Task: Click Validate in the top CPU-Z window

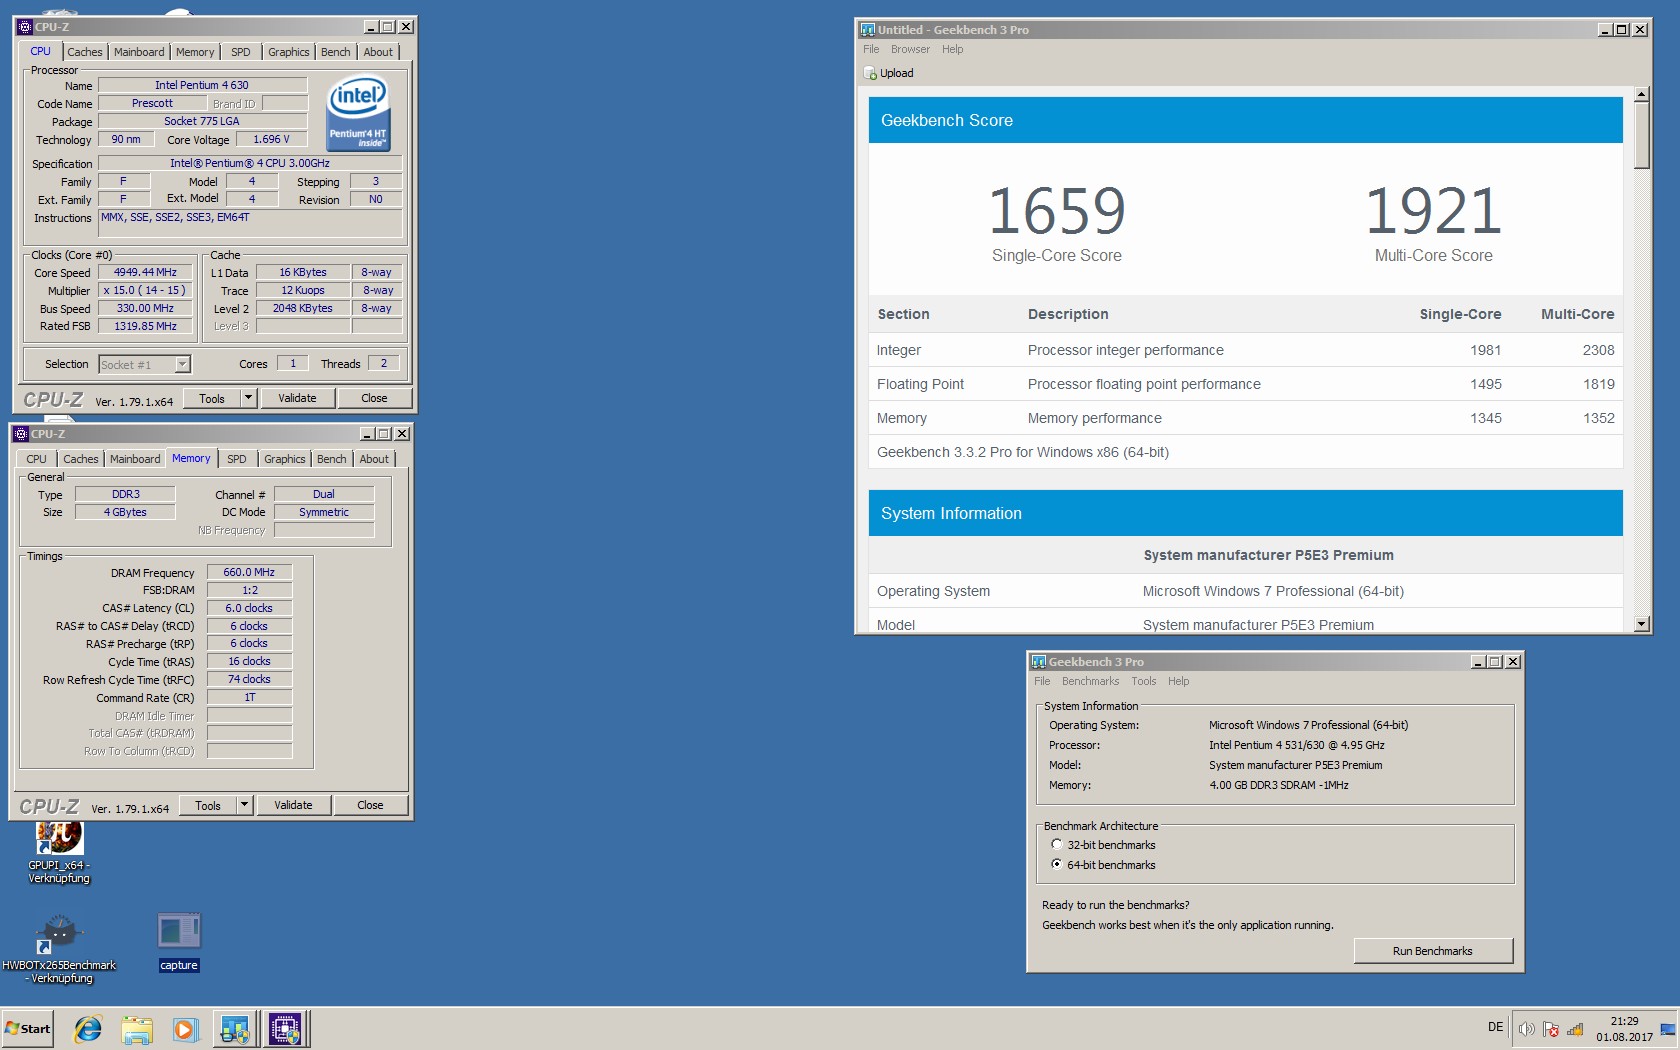Action: click(x=297, y=398)
